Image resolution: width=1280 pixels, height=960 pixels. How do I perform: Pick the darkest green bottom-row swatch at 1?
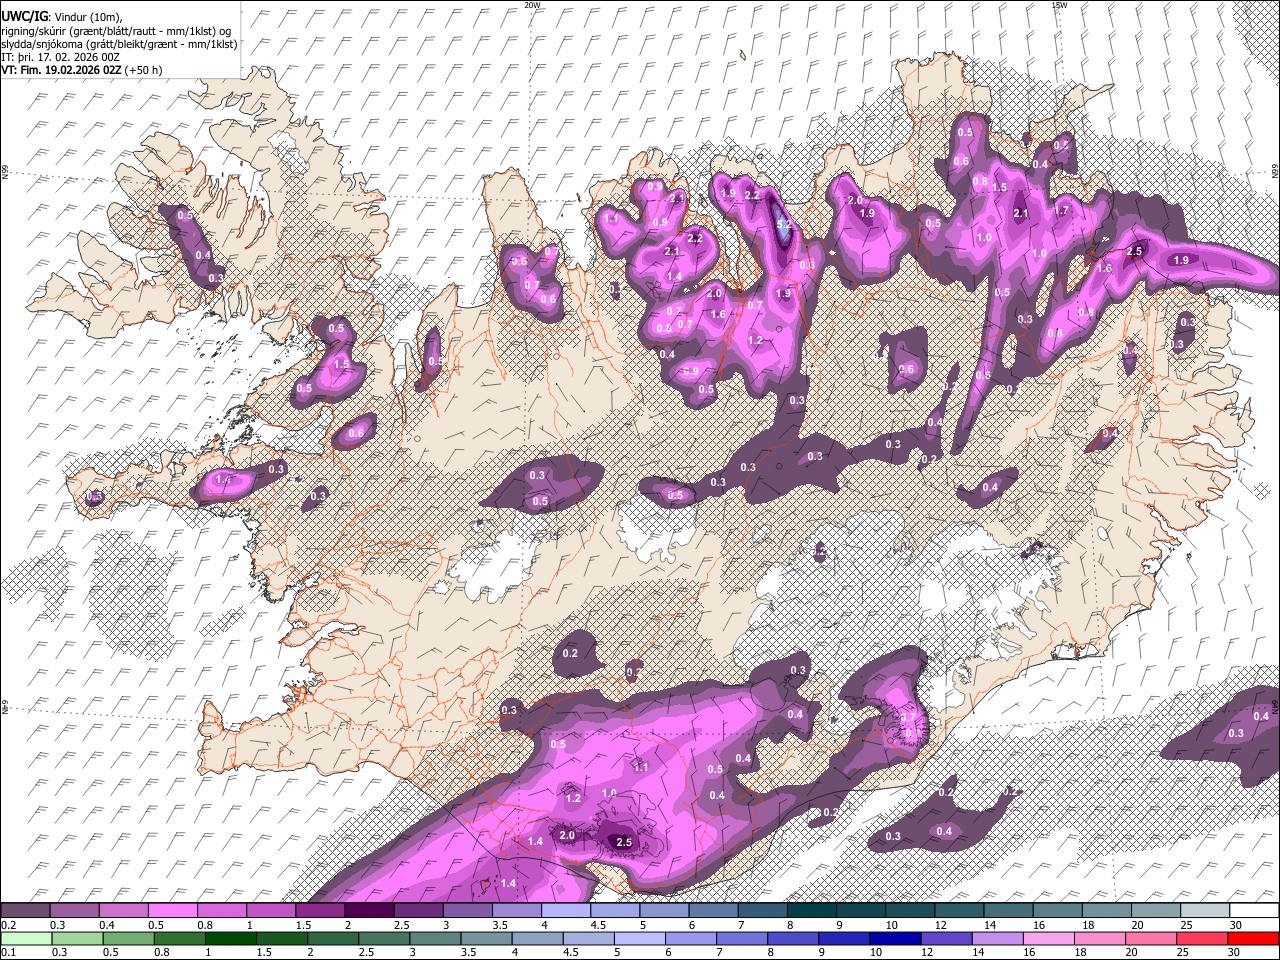coord(231,938)
